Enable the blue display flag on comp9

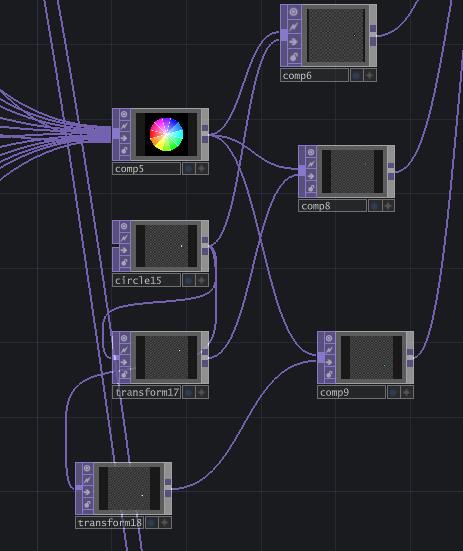tap(393, 392)
